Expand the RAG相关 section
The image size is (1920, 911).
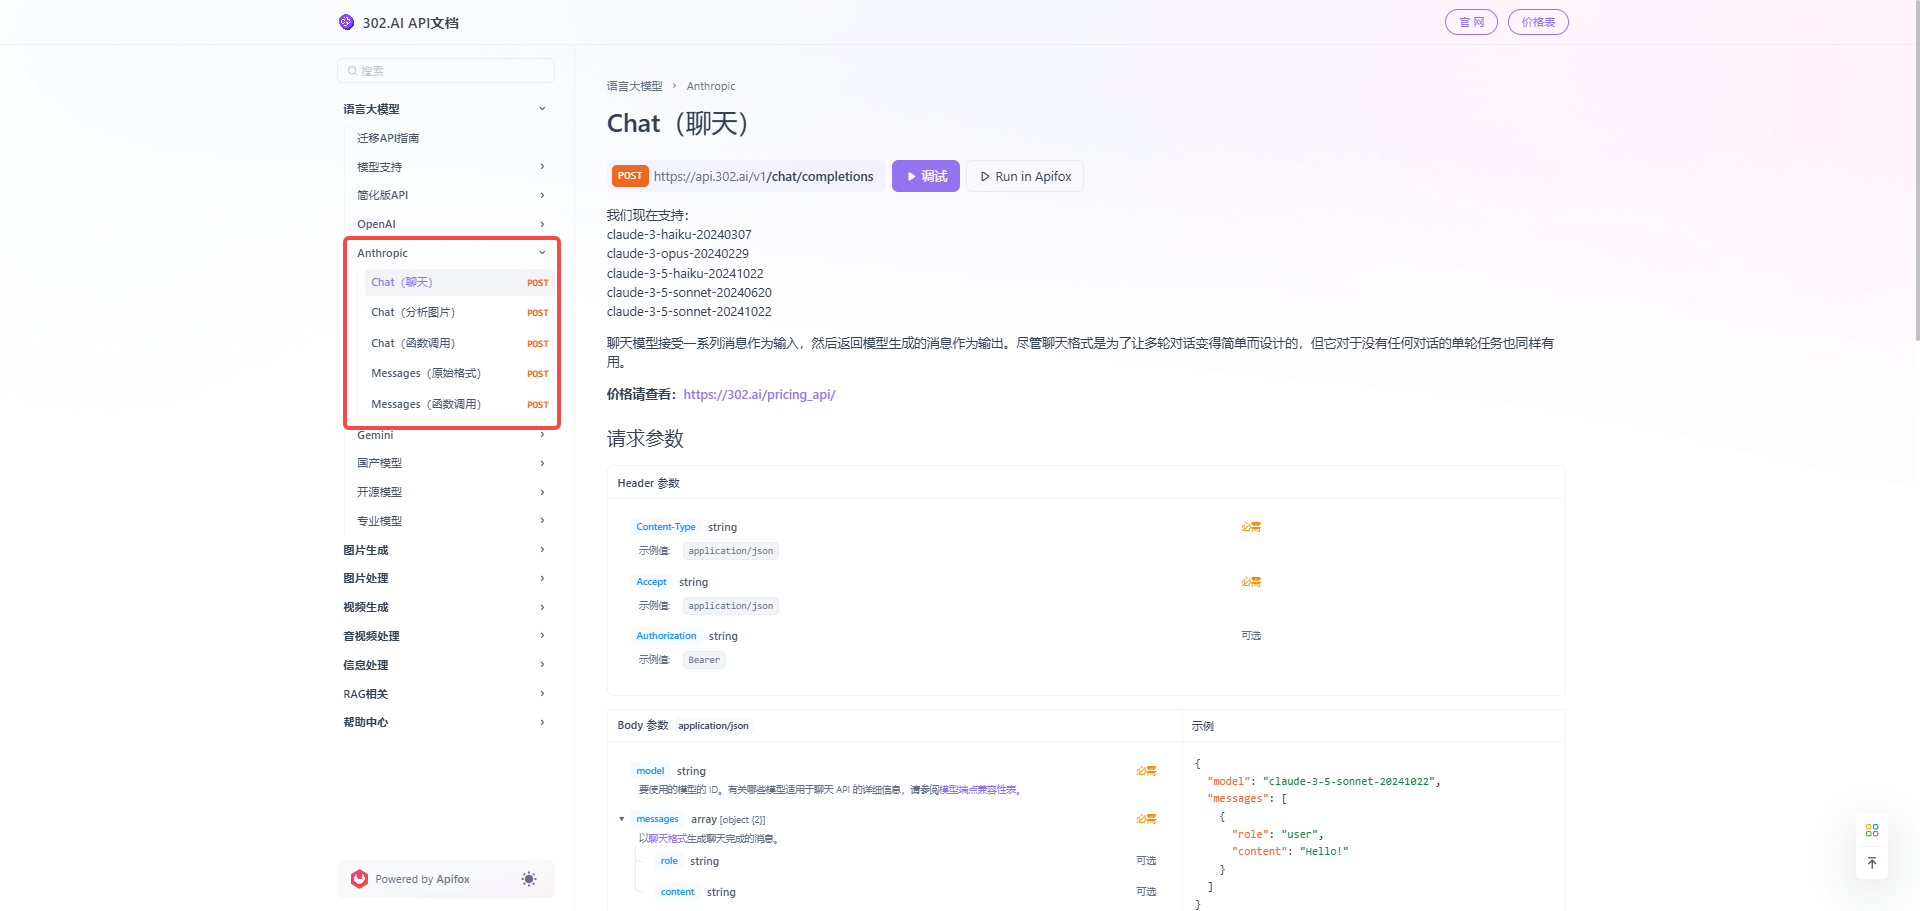[x=542, y=694]
